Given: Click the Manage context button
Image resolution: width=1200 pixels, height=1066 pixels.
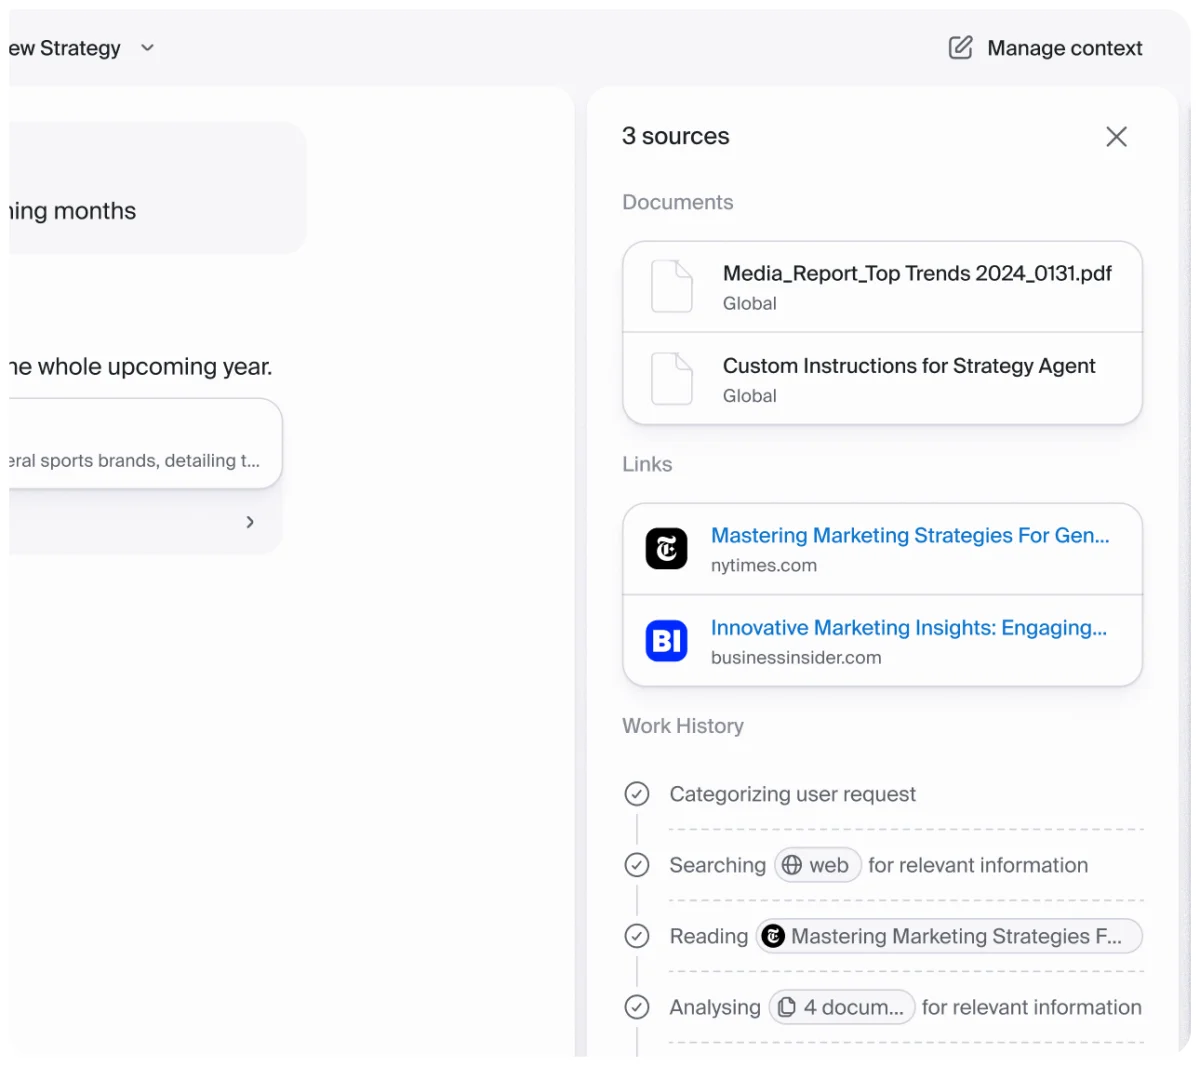Looking at the screenshot, I should 1065,47.
